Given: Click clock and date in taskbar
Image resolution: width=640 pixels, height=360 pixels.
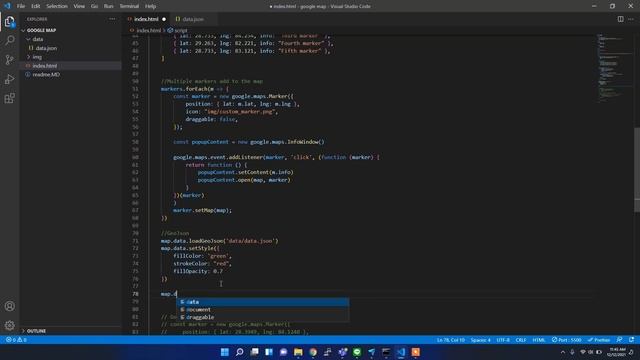Looking at the screenshot, I should click(x=616, y=352).
